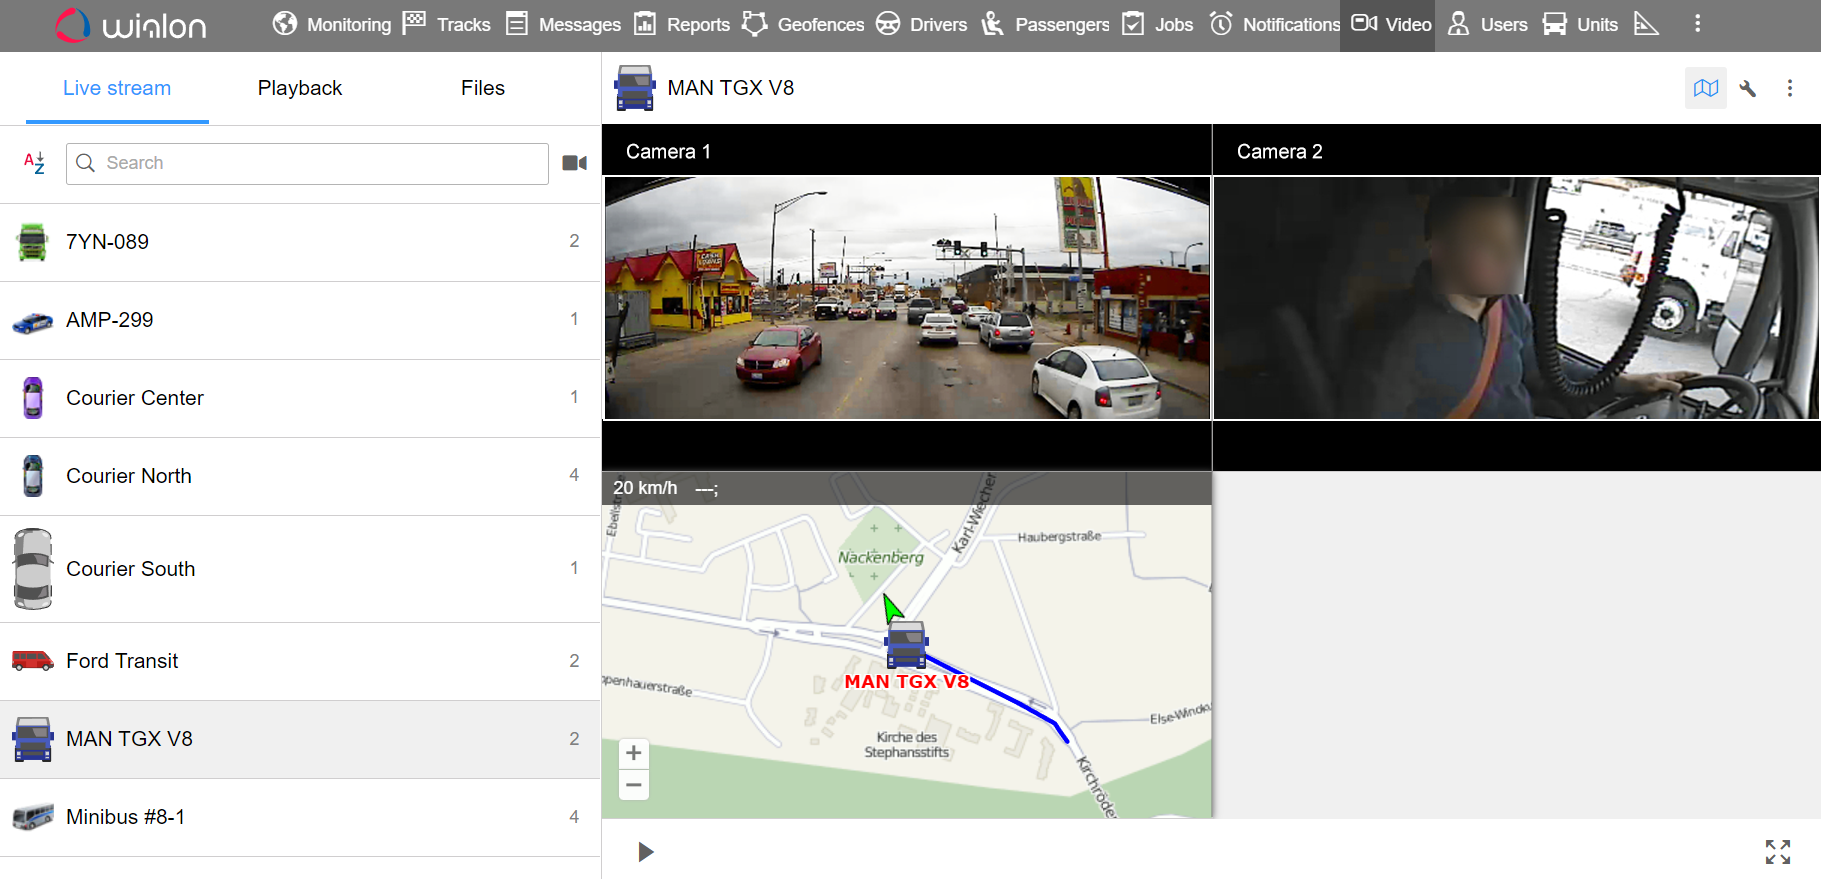Open top bar three-dot overflow menu
1821x879 pixels.
click(x=1697, y=24)
